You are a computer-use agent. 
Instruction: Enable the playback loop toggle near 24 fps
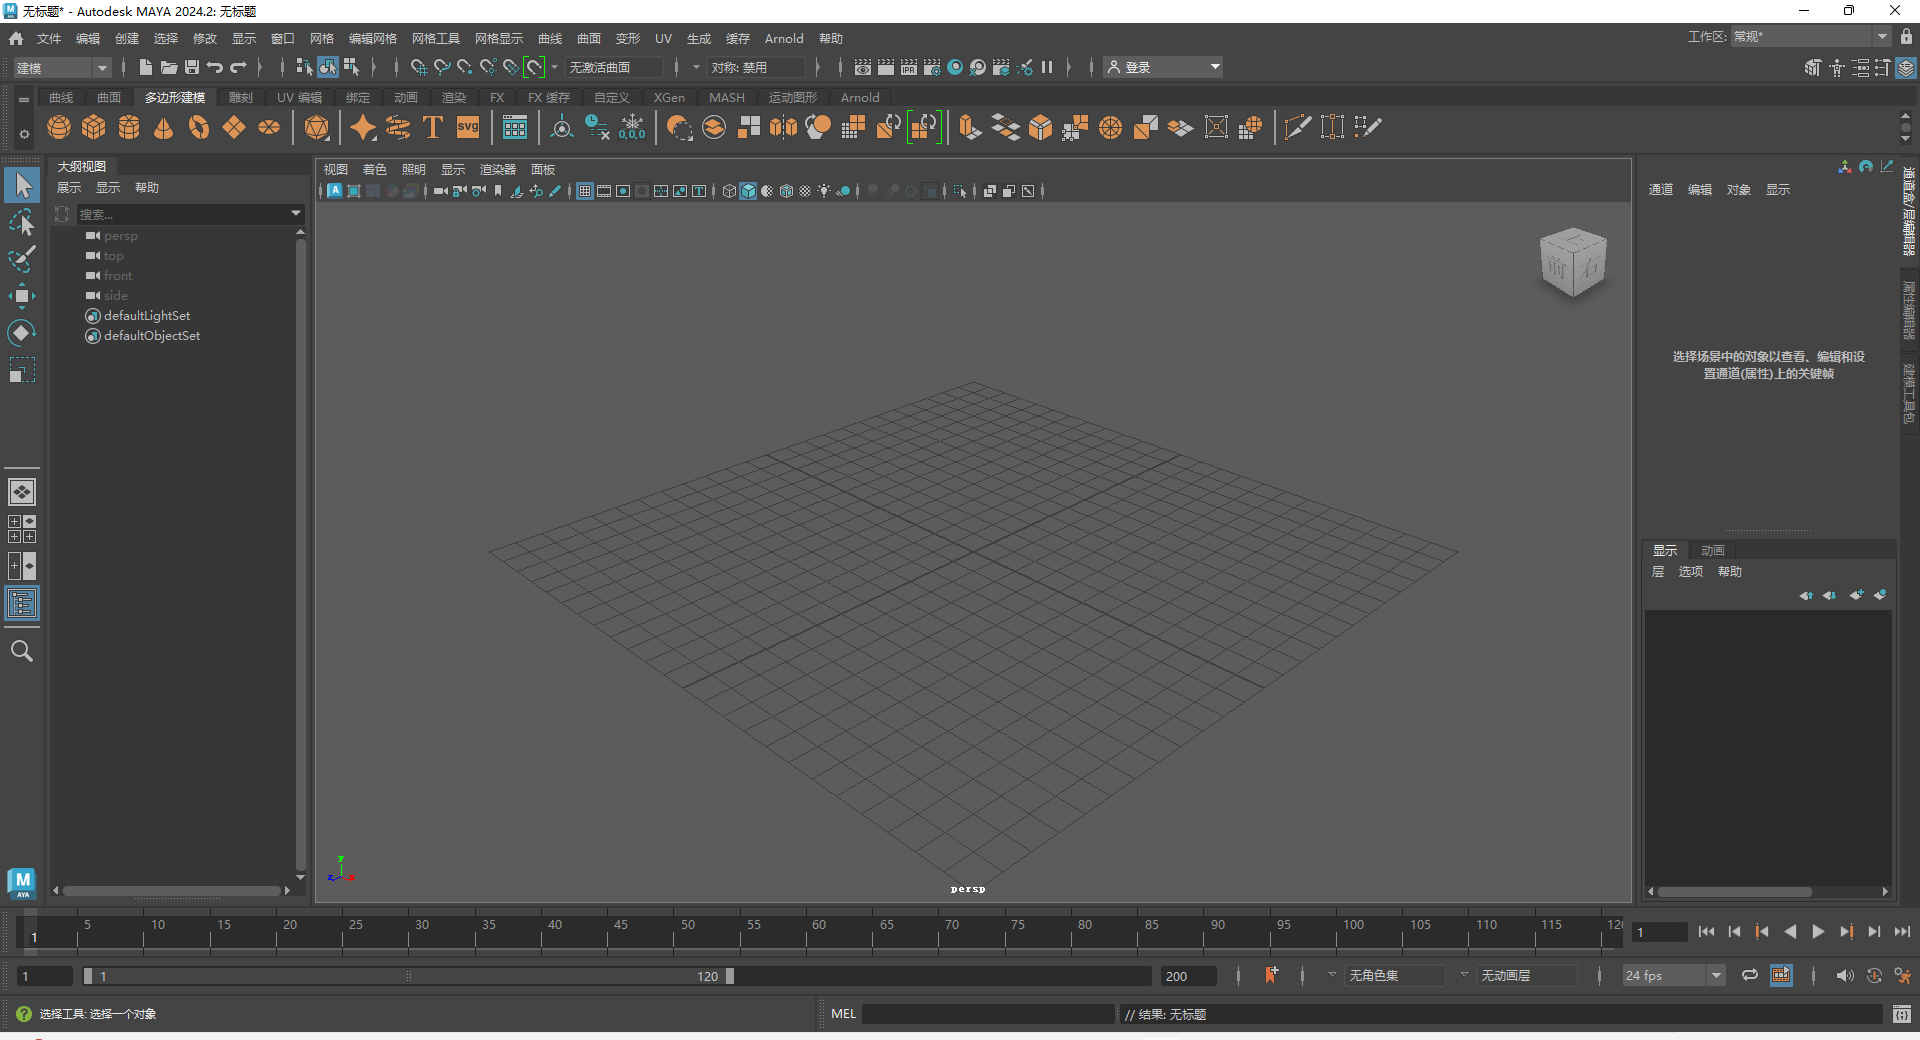click(1749, 975)
